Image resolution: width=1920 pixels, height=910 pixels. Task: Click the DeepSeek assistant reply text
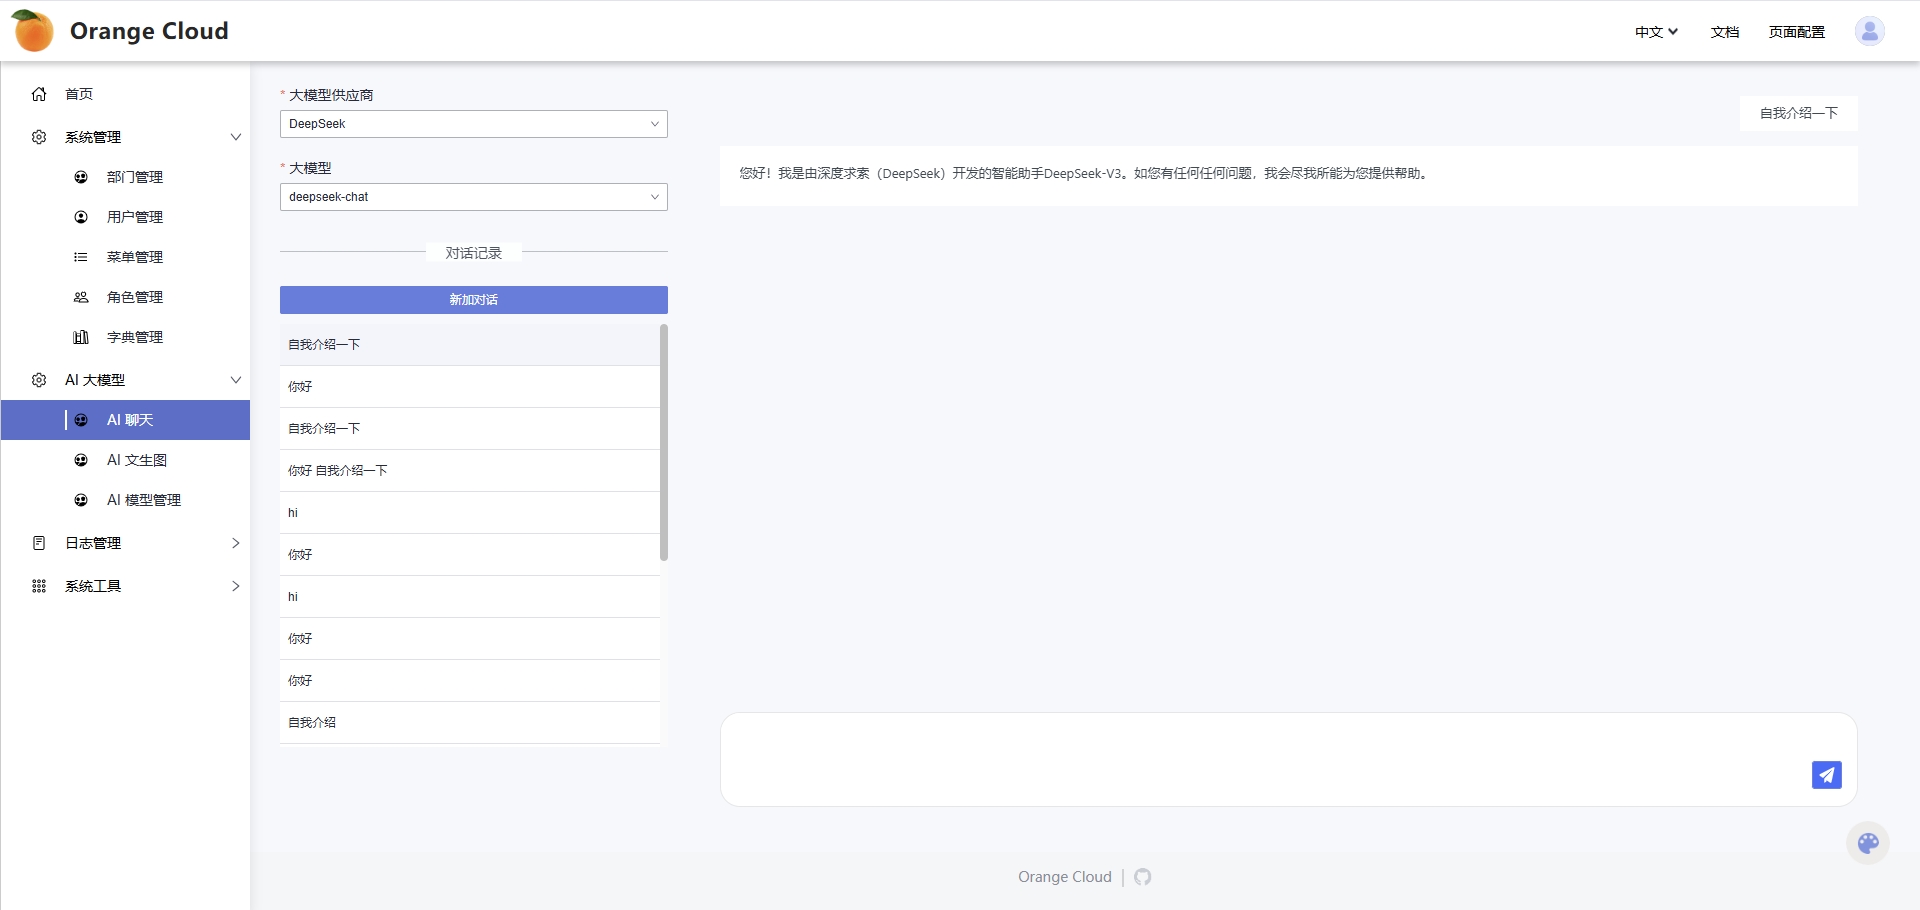(1084, 173)
